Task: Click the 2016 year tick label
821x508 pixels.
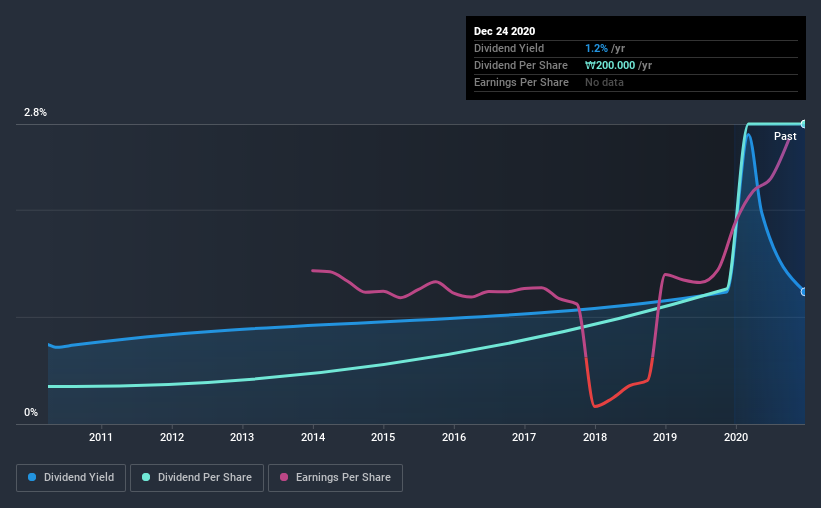Action: tap(454, 437)
